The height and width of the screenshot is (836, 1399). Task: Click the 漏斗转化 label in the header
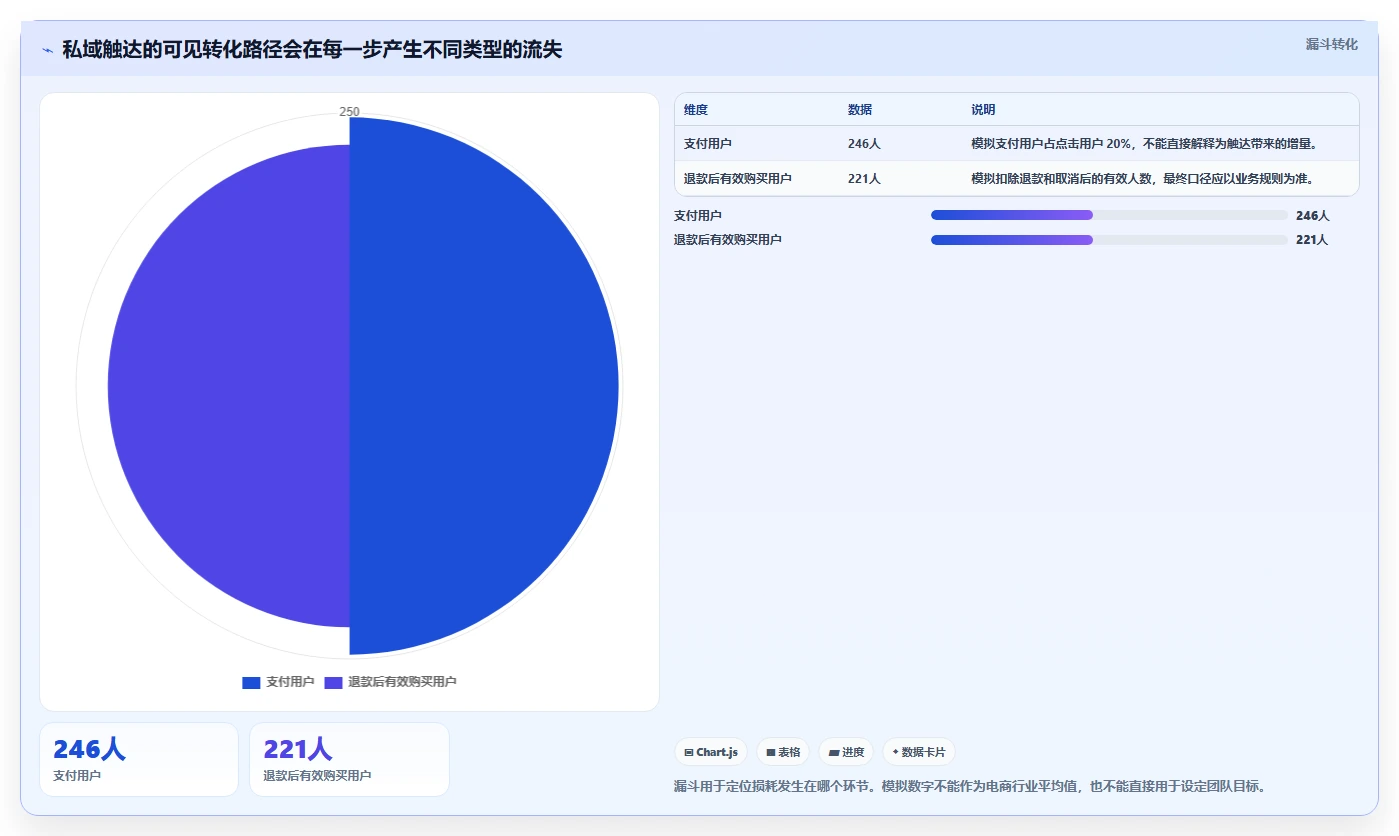(1331, 44)
